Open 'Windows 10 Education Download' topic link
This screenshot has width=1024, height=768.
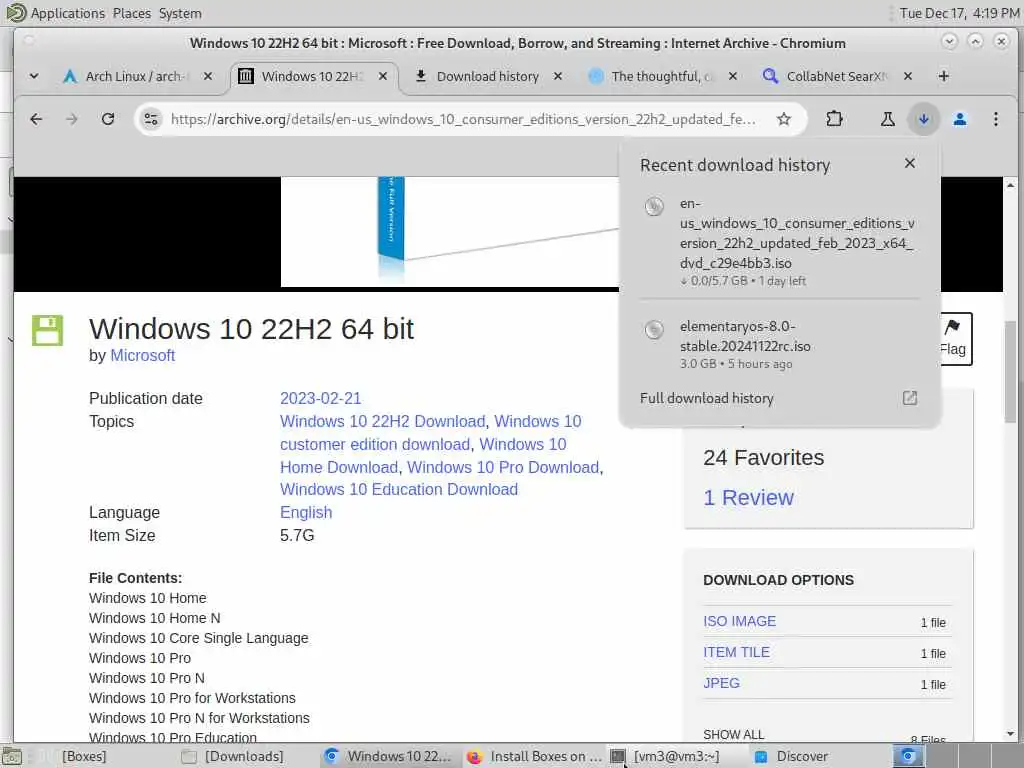click(x=399, y=489)
